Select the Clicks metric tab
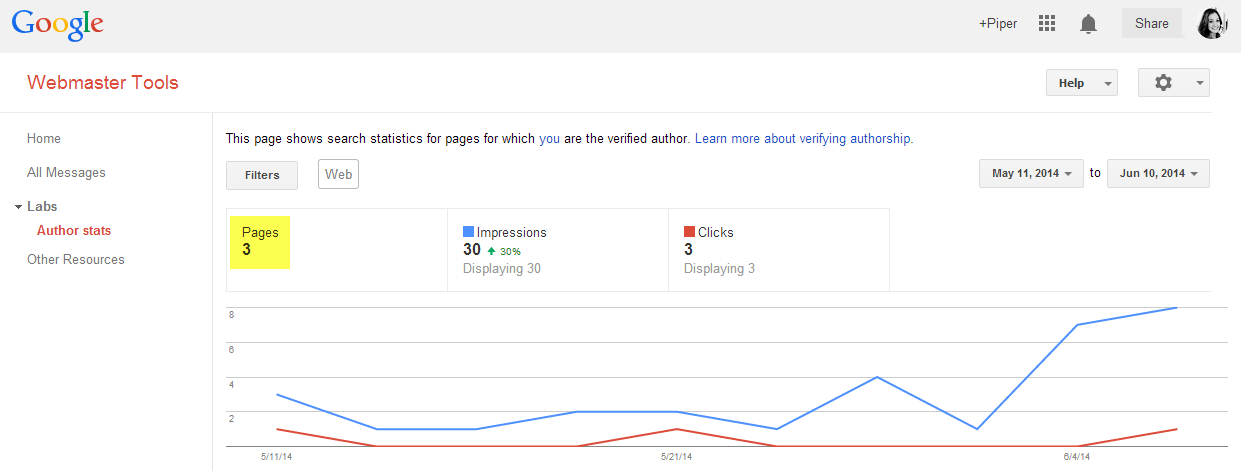Image resolution: width=1241 pixels, height=471 pixels. tap(779, 250)
